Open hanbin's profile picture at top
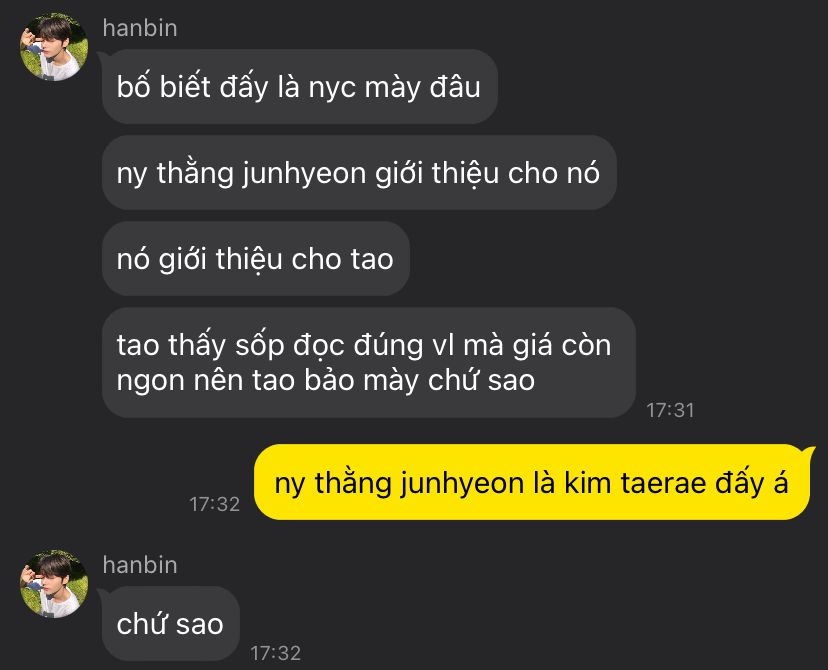 tap(54, 46)
